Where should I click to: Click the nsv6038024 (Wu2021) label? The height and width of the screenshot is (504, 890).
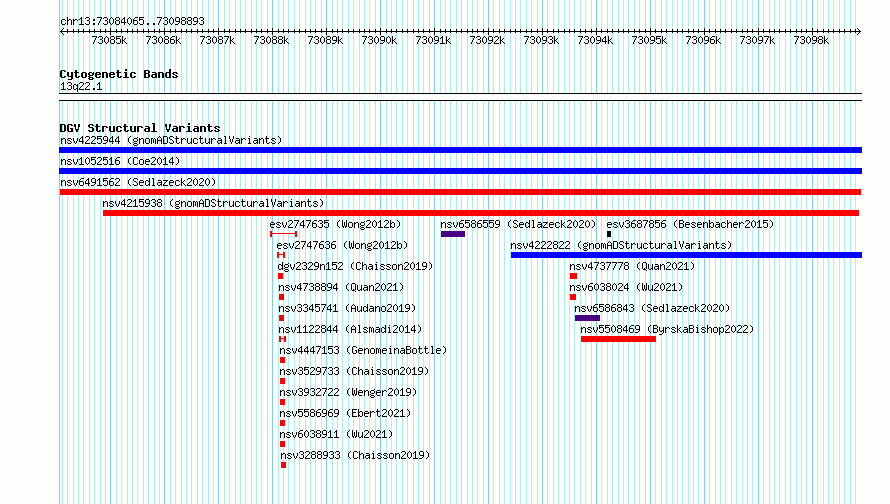click(x=626, y=287)
